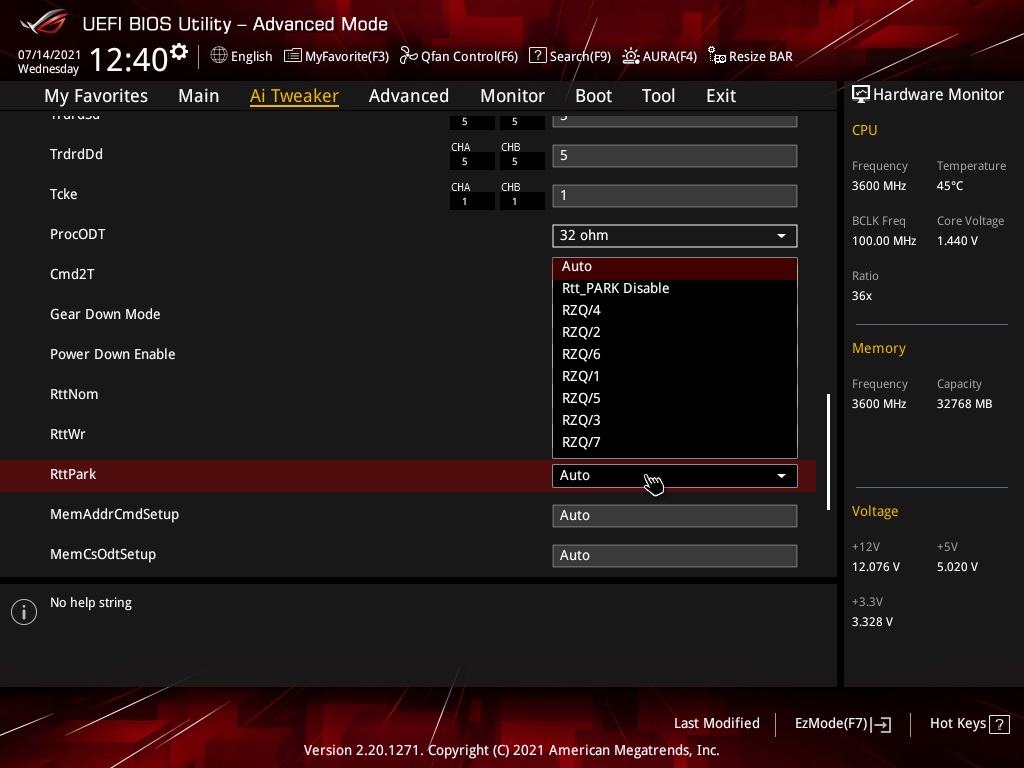Click the Tcke value field
Viewport: 1024px width, 768px height.
(x=675, y=196)
